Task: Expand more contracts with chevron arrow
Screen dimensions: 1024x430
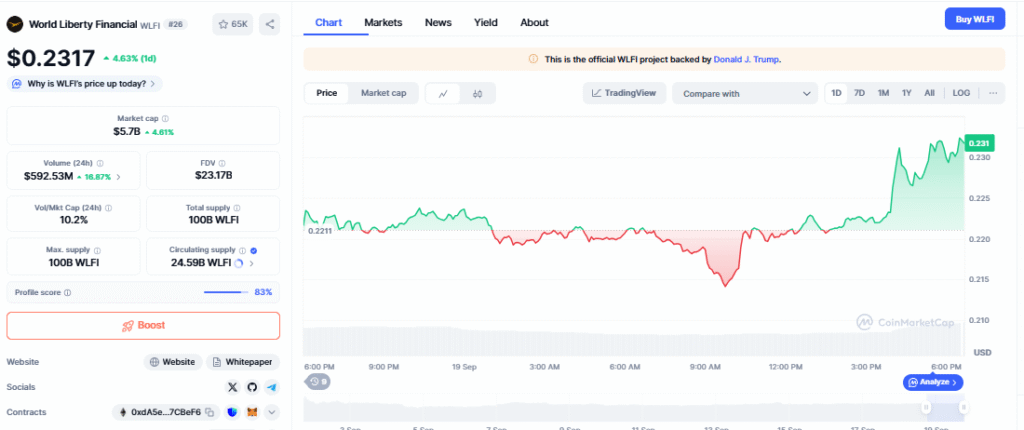Action: pos(272,412)
